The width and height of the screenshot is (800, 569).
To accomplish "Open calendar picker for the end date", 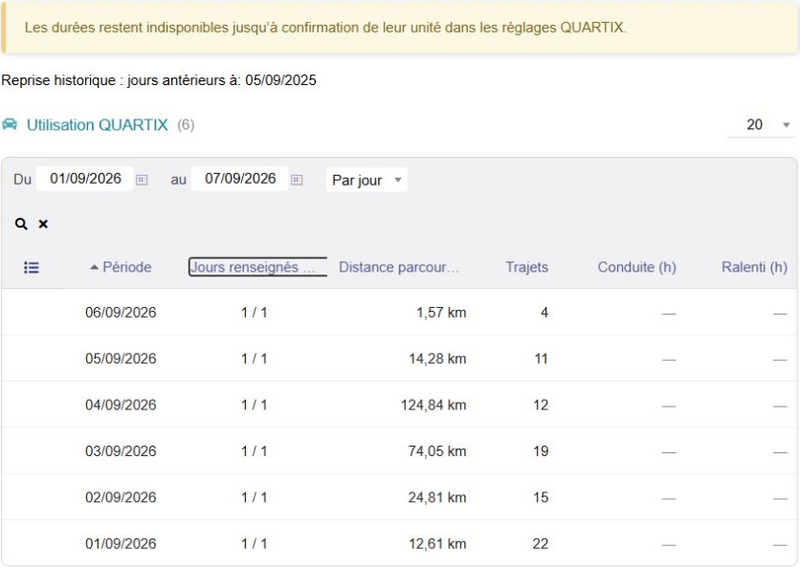I will coord(297,180).
